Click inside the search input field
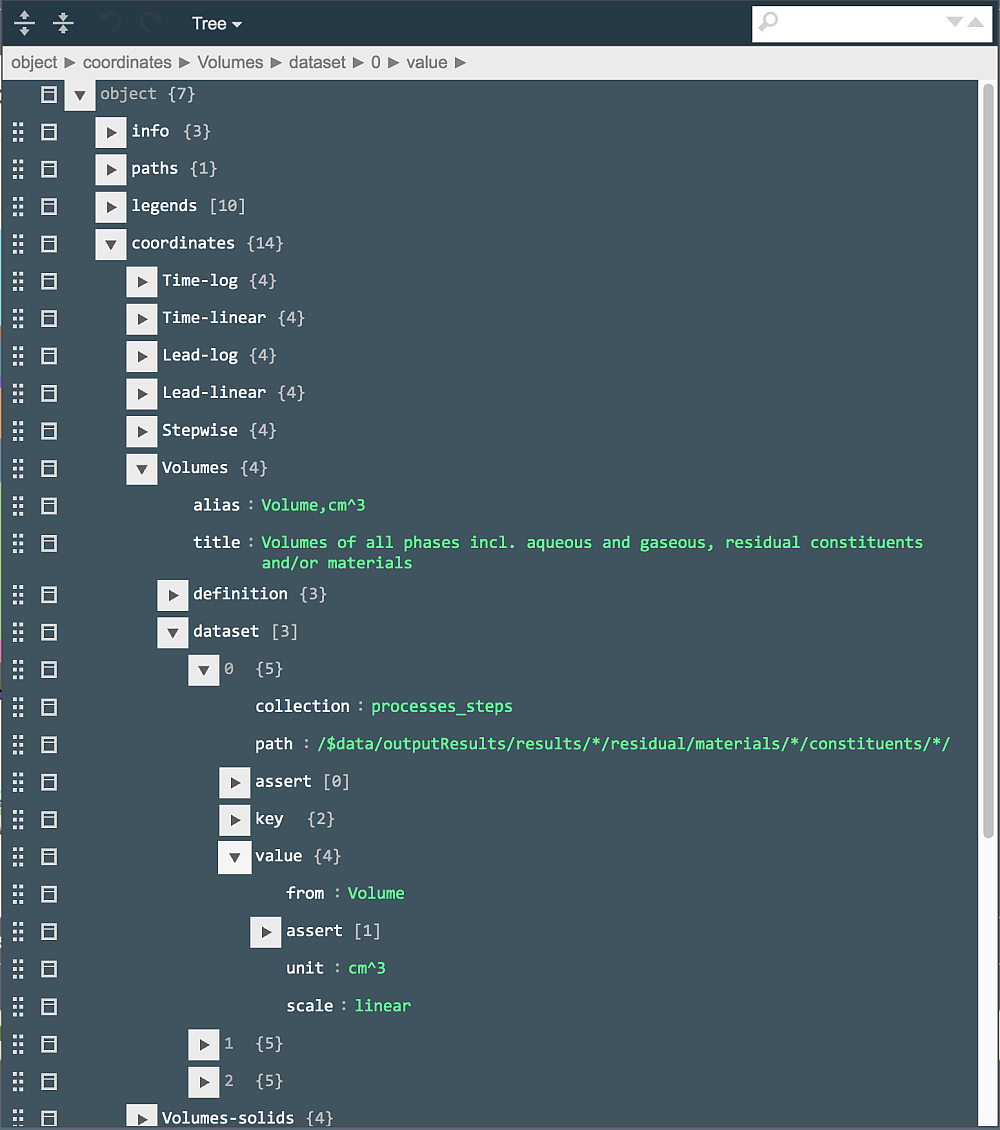This screenshot has height=1130, width=1000. 860,22
